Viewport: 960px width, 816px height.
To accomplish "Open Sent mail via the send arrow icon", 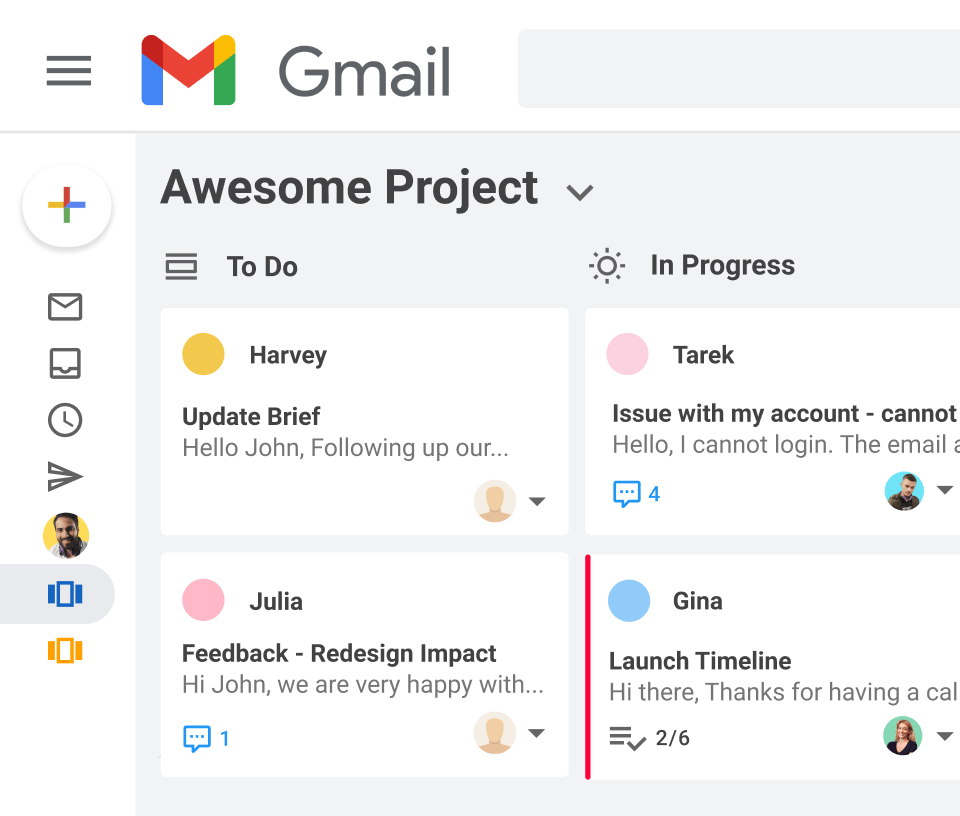I will (x=64, y=477).
